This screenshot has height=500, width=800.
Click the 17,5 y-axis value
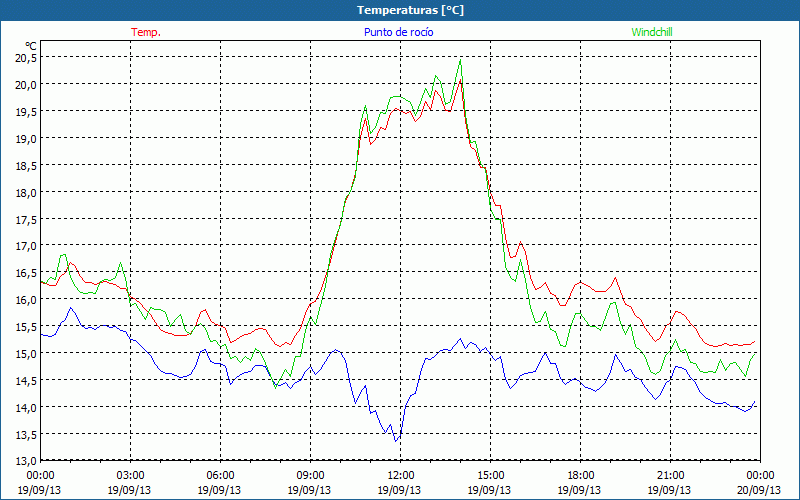(x=26, y=219)
